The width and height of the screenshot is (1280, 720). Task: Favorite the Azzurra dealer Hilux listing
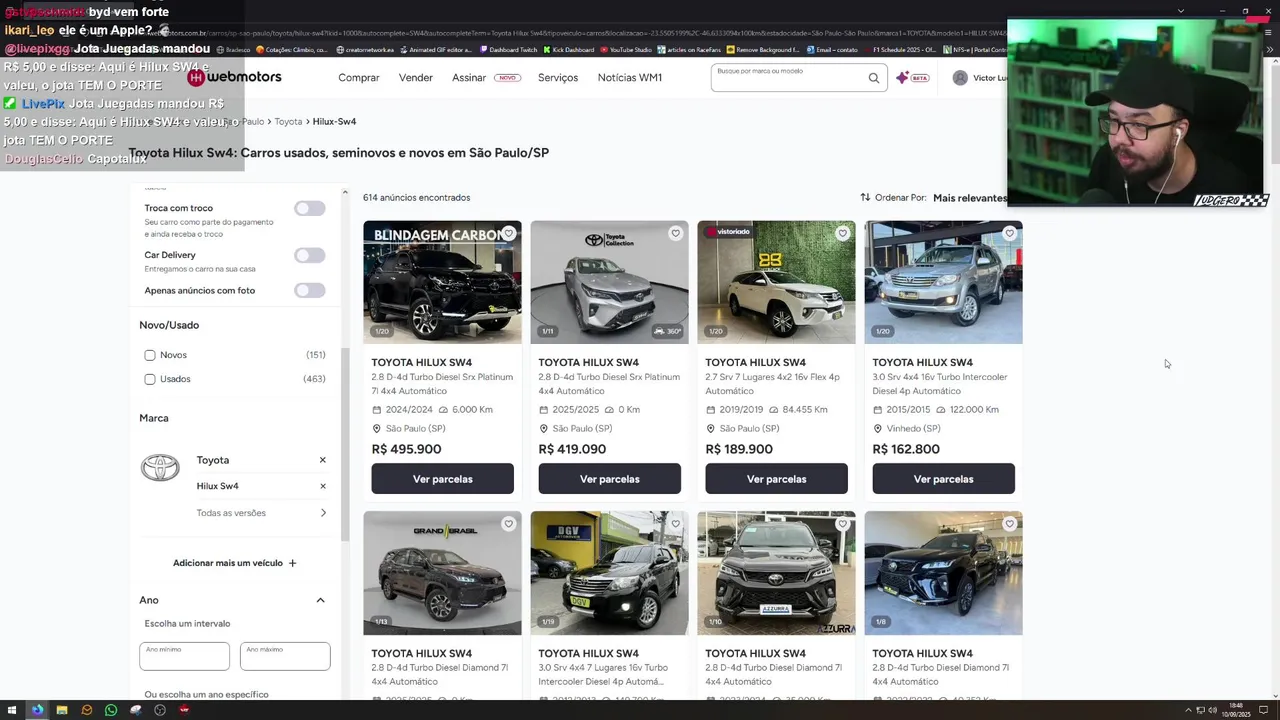[x=842, y=524]
